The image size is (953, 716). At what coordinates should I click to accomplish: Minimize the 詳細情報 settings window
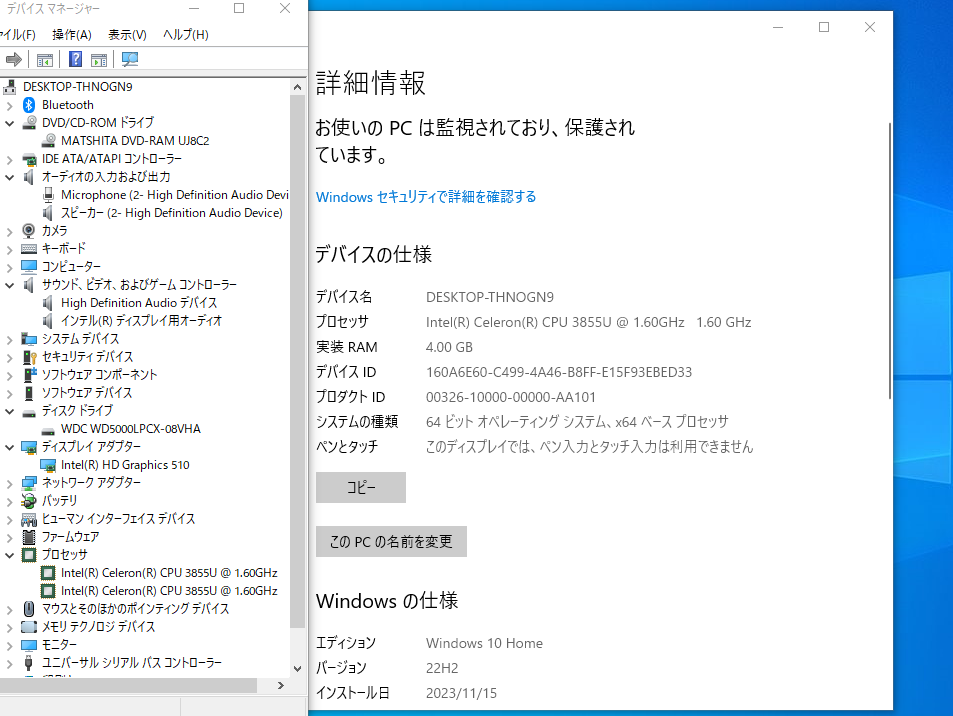[778, 27]
